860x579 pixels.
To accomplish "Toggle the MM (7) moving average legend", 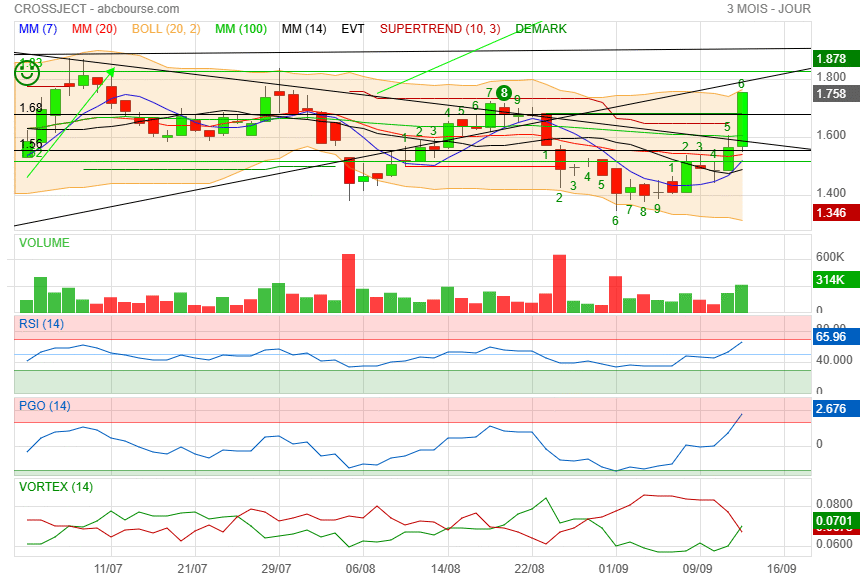I will [x=39, y=29].
